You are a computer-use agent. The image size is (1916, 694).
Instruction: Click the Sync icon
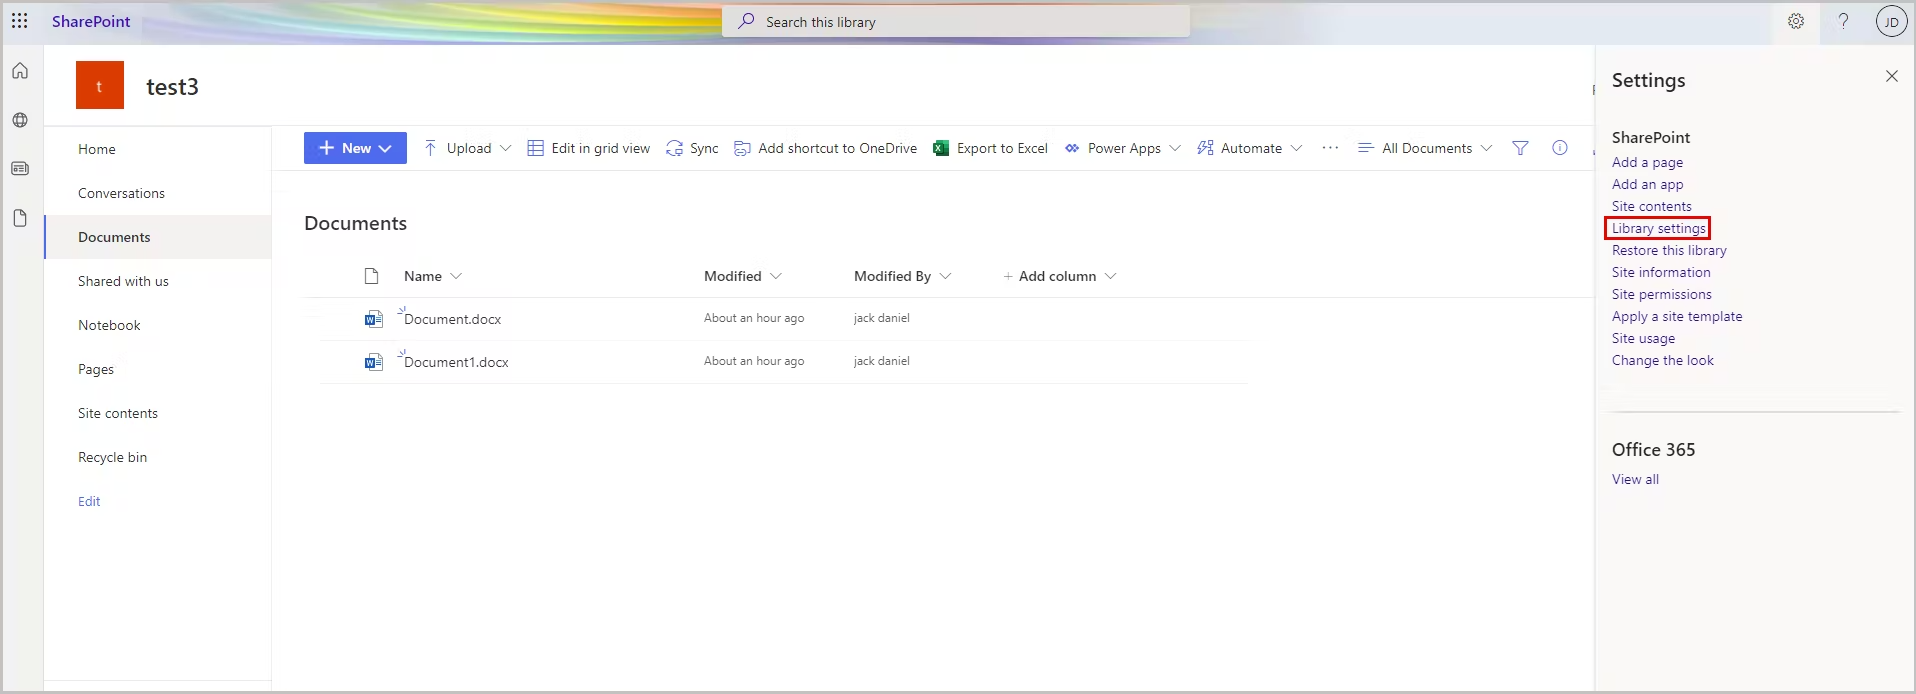pos(675,148)
